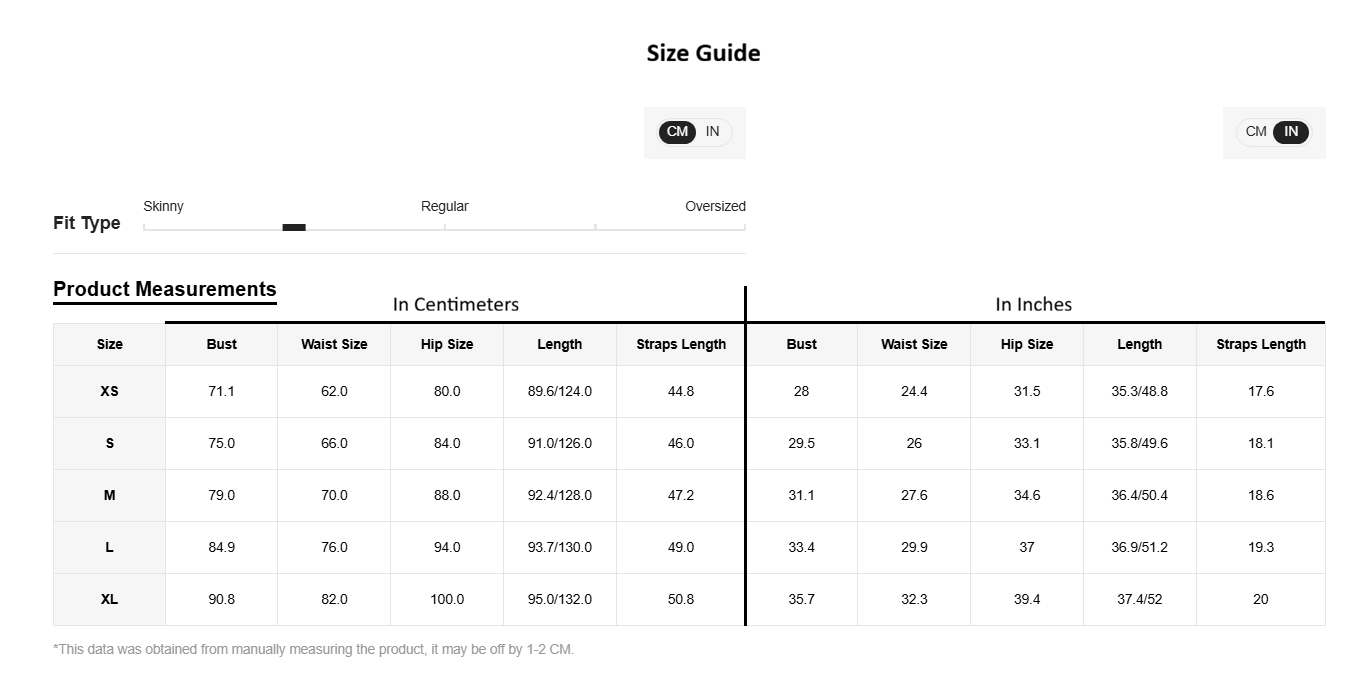Click the inches length cell 35.3/48.8
The image size is (1370, 700).
pos(1140,391)
